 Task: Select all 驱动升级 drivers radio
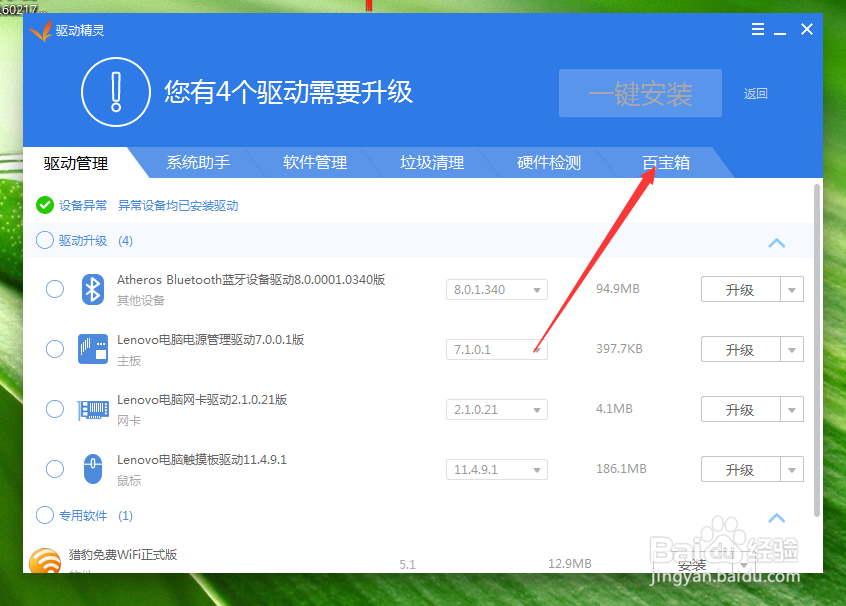45,240
